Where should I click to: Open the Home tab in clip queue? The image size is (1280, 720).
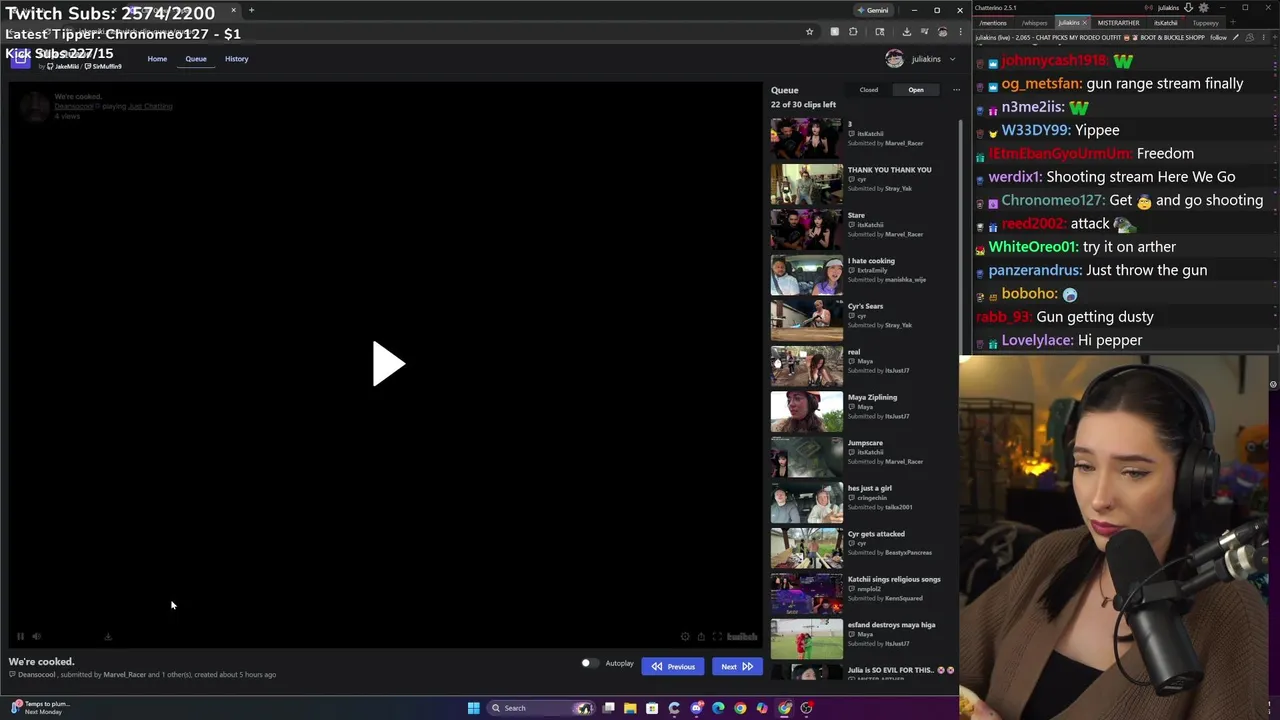pyautogui.click(x=157, y=59)
